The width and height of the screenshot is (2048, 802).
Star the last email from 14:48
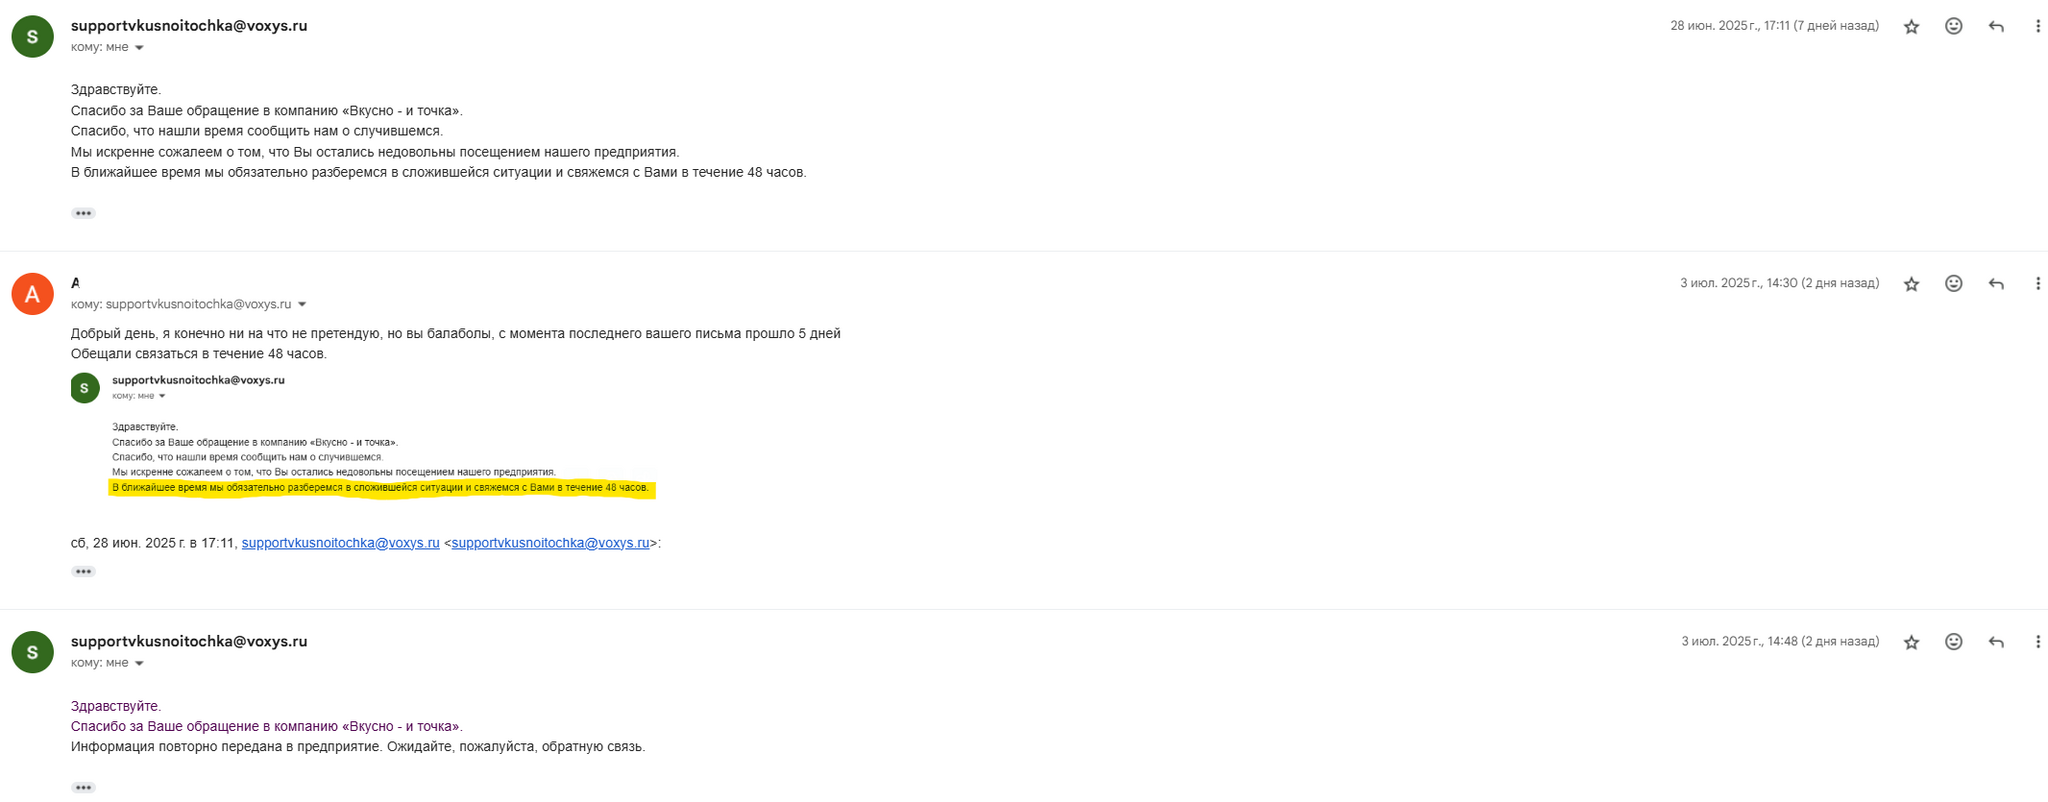pyautogui.click(x=1911, y=642)
